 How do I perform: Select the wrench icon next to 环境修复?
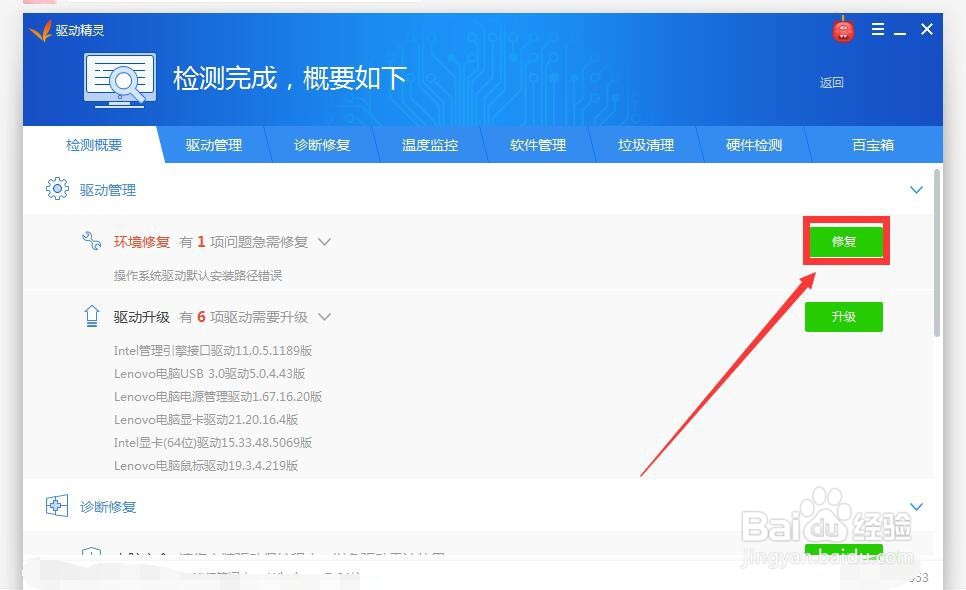(91, 240)
